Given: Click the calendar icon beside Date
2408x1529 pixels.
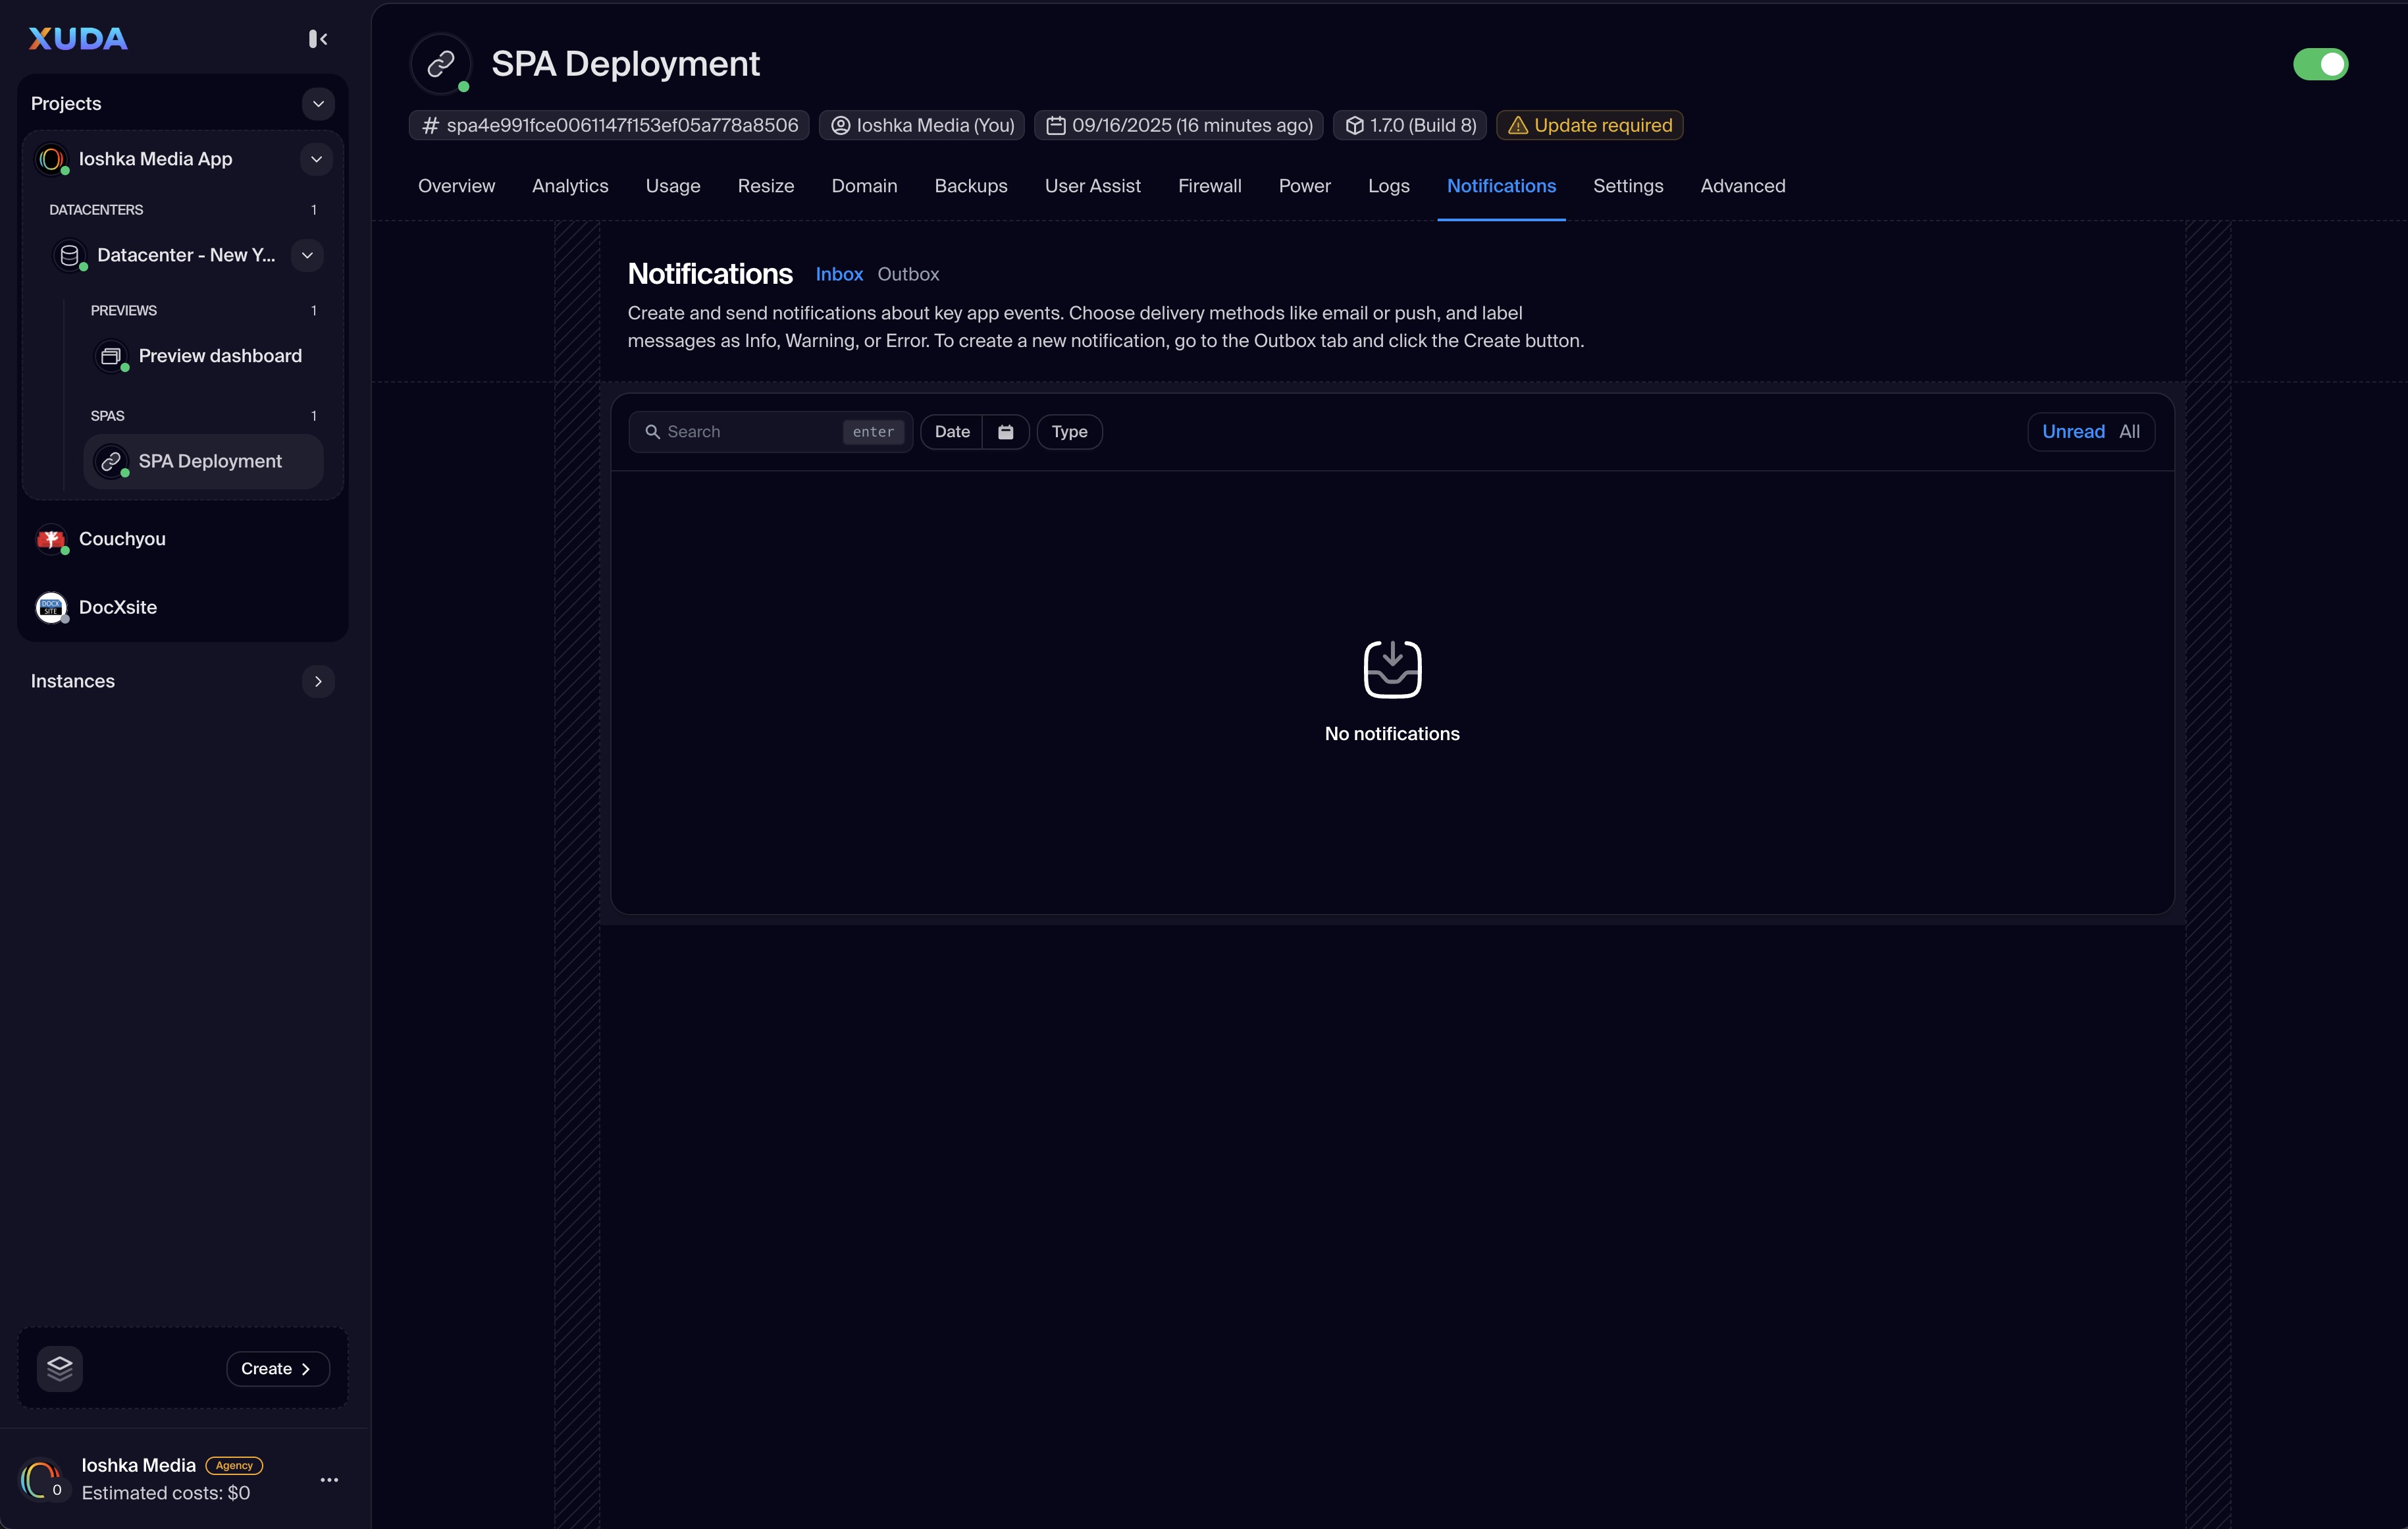Looking at the screenshot, I should coord(1006,432).
